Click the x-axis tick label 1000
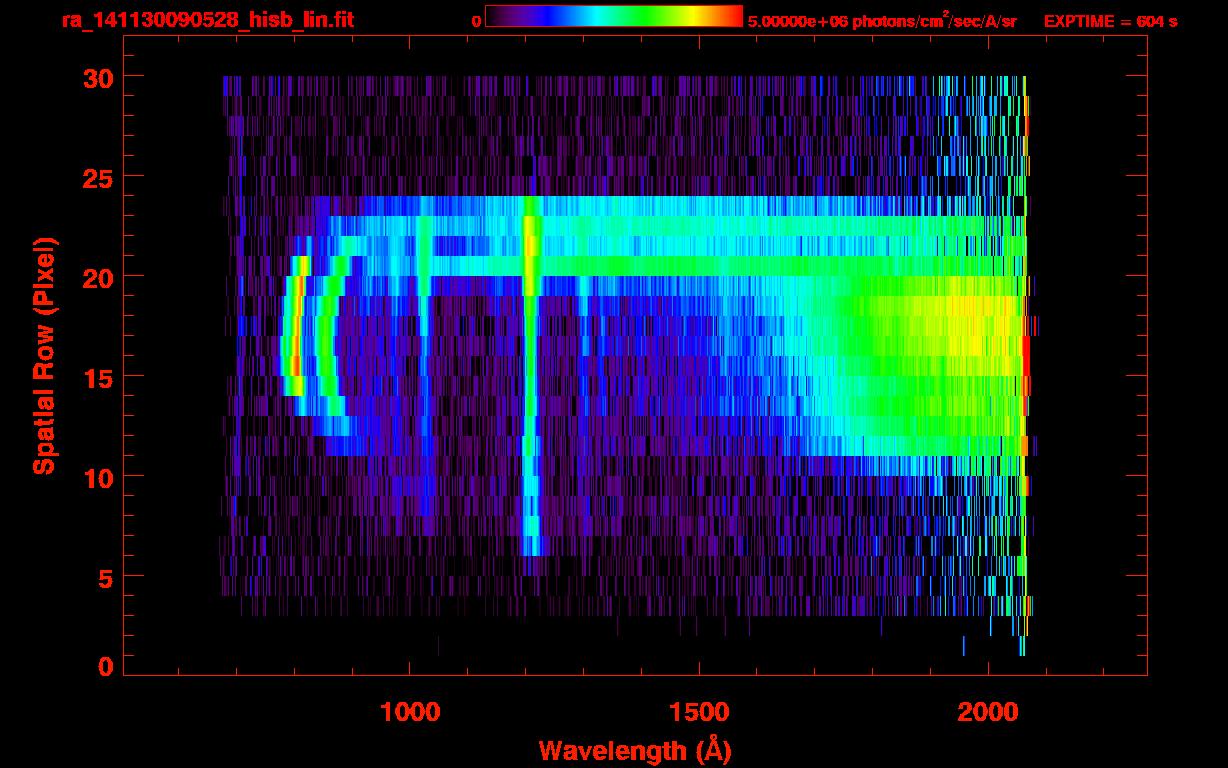 tap(410, 712)
